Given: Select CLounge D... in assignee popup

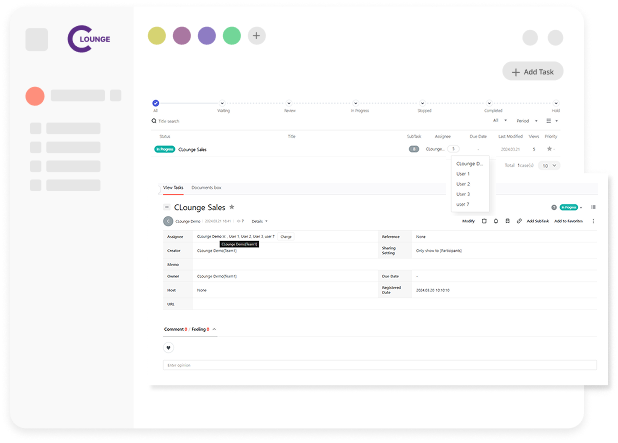Looking at the screenshot, I should pyautogui.click(x=469, y=164).
